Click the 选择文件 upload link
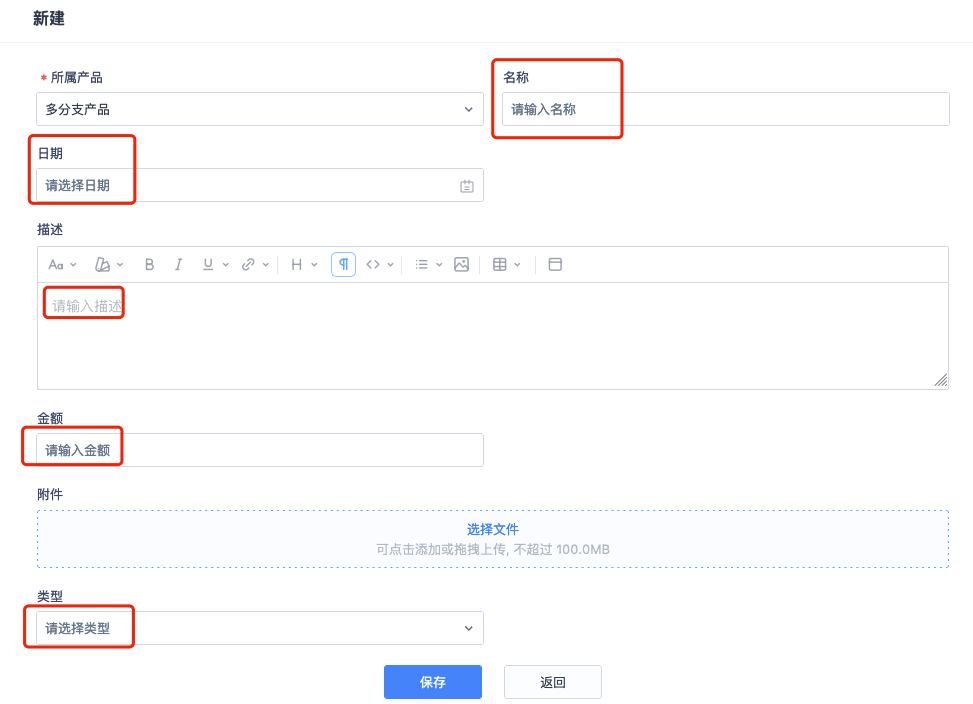This screenshot has height=704, width=973. pyautogui.click(x=493, y=529)
